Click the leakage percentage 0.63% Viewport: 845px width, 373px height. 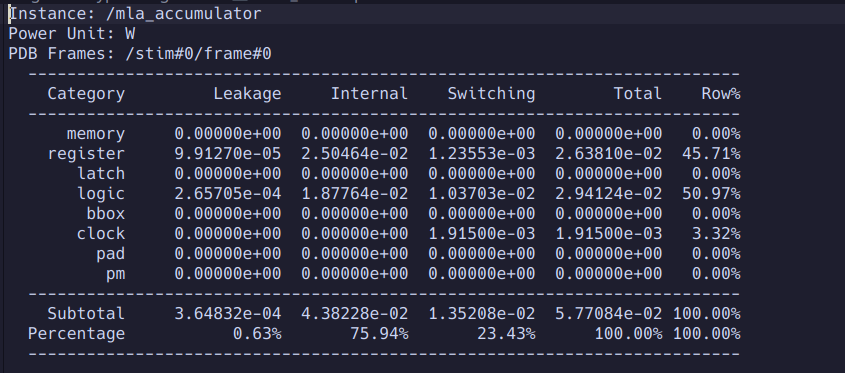(257, 334)
